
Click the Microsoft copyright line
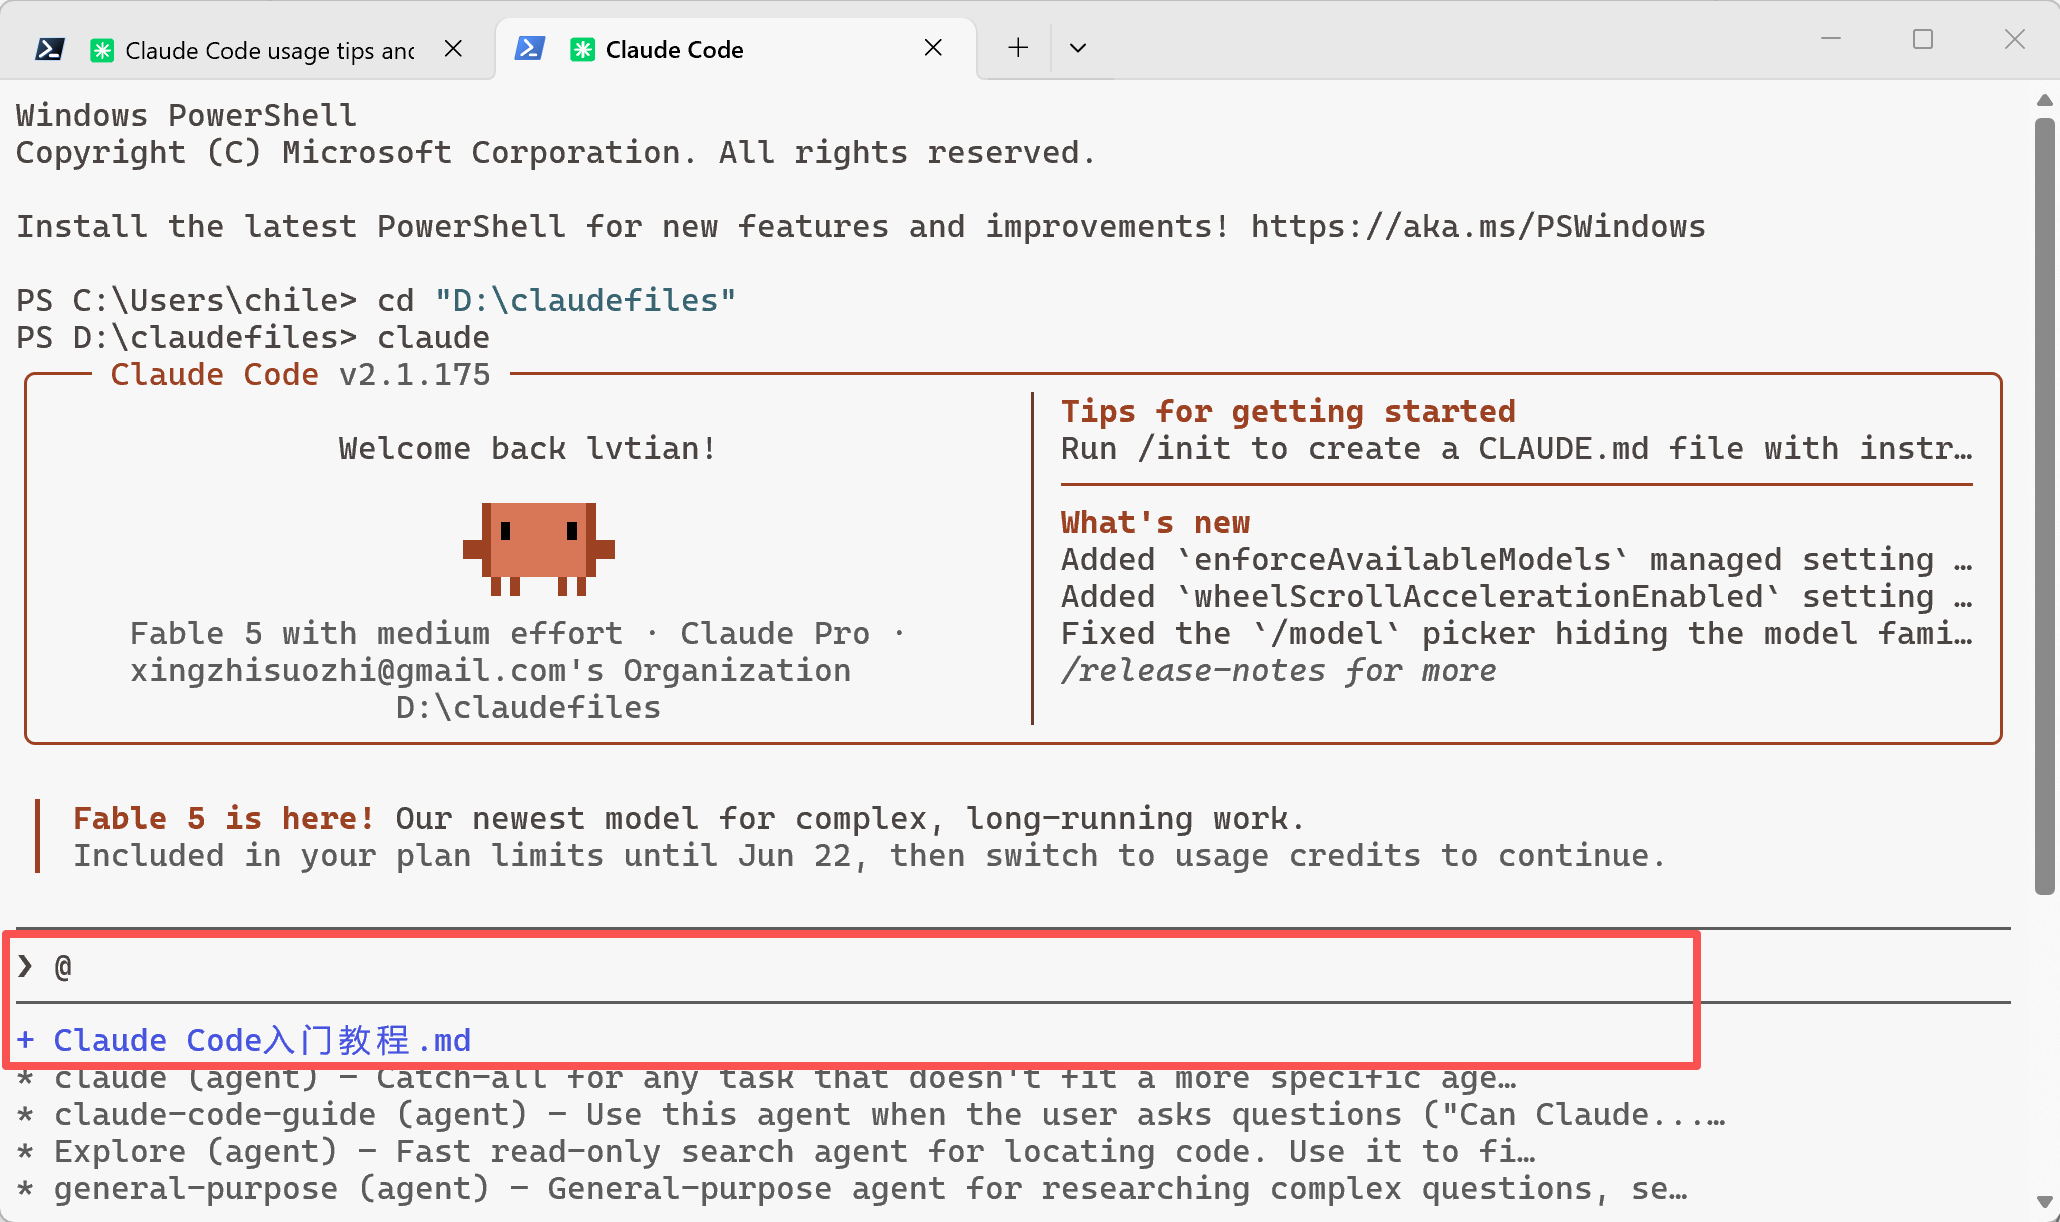(x=556, y=153)
